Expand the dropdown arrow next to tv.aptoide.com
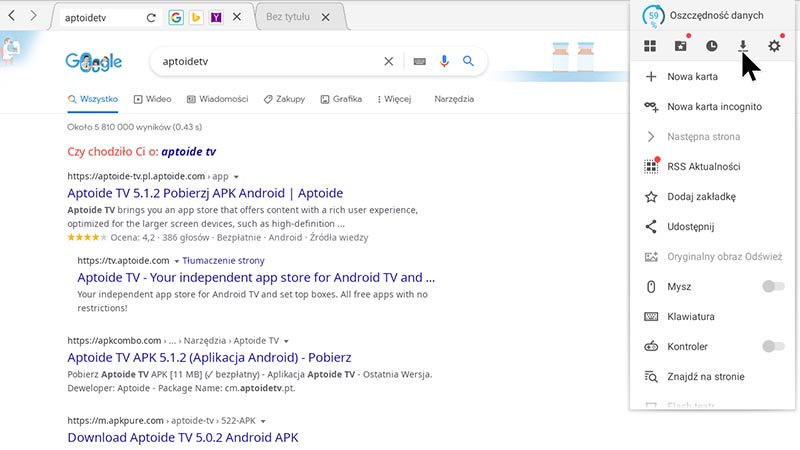Screen dimensions: 800x450 177,261
